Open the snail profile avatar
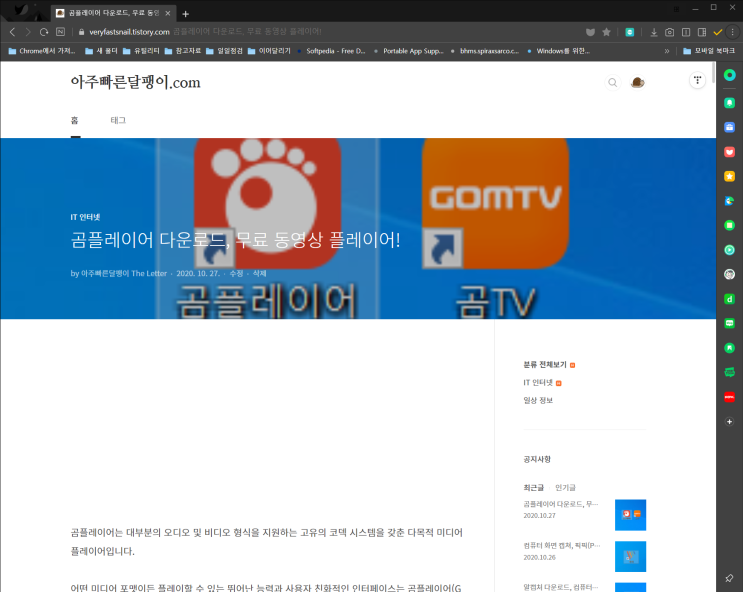 pyautogui.click(x=637, y=82)
